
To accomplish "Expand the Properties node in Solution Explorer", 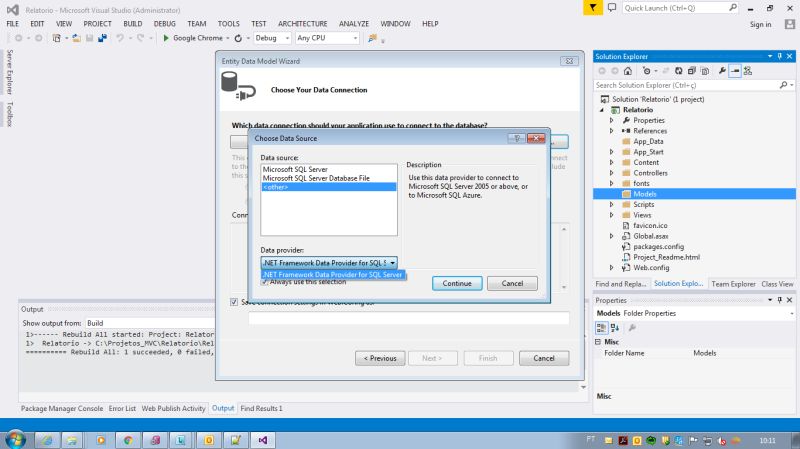I will (x=612, y=120).
